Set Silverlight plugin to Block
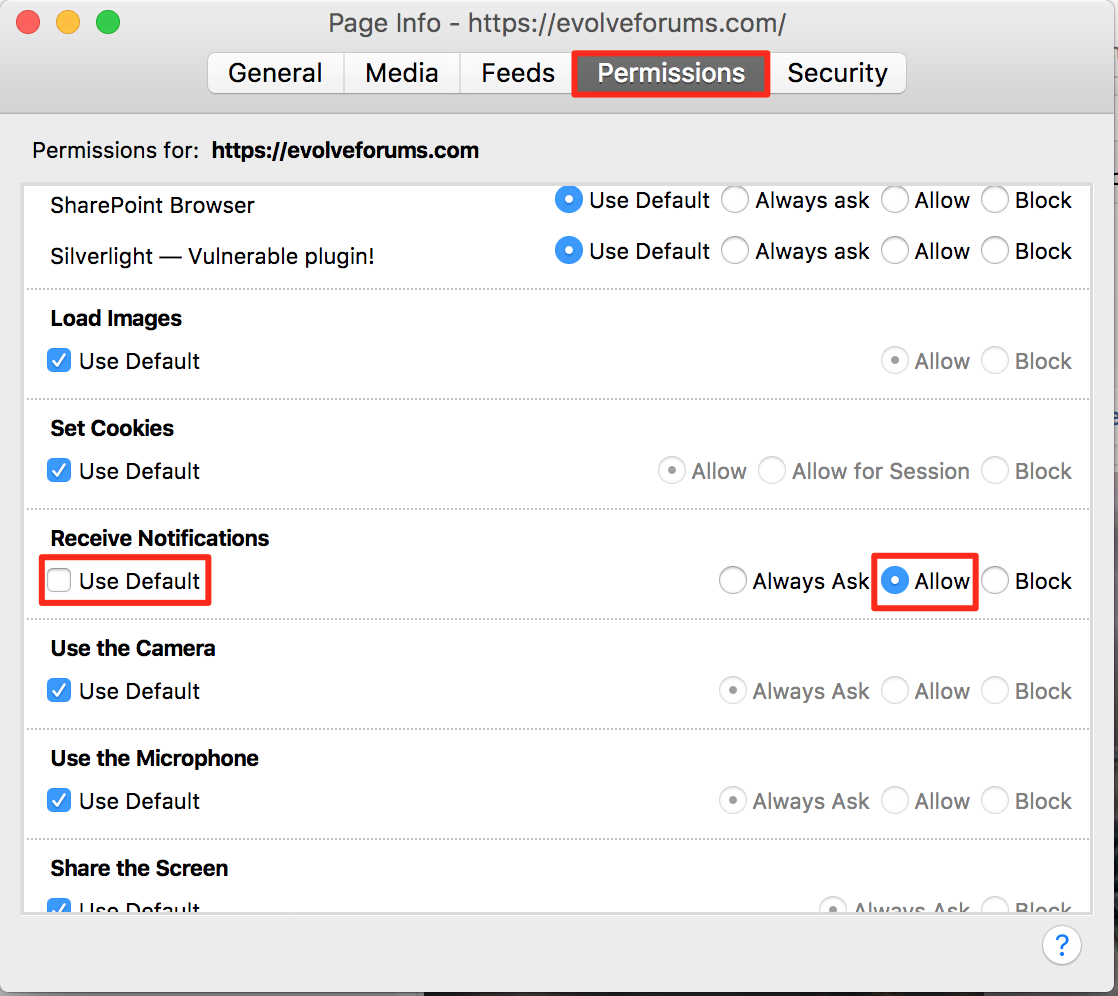1118x996 pixels. pos(995,251)
